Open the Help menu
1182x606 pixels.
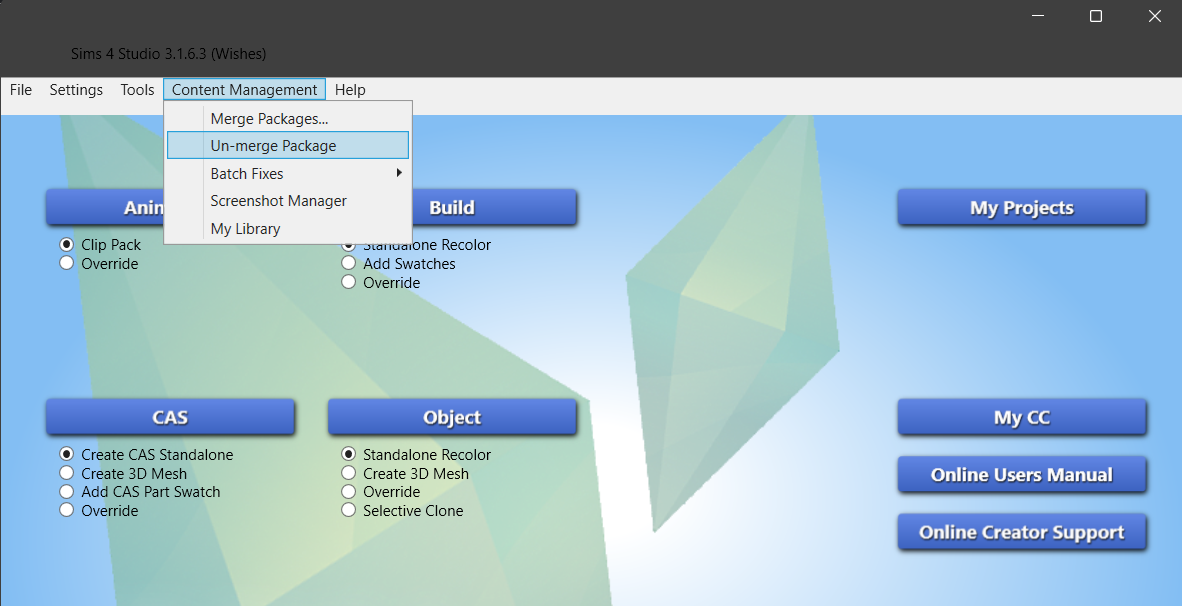(350, 90)
